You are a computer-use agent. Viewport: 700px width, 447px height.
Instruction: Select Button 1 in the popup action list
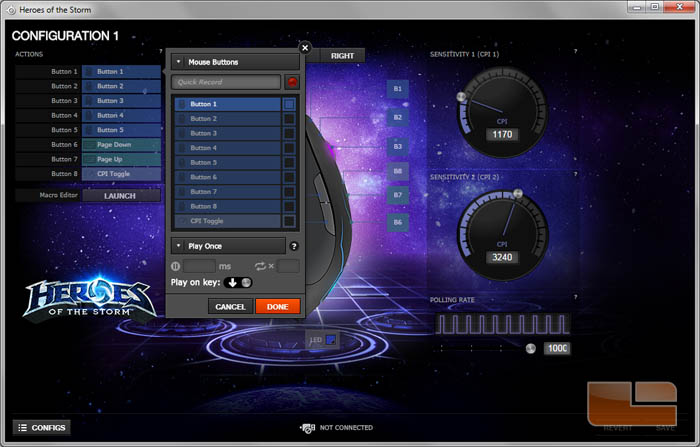[x=227, y=104]
